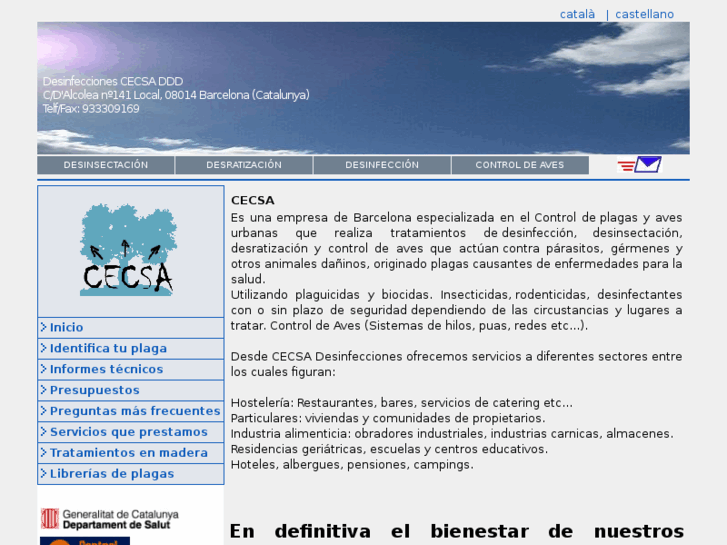Open the CONTROL DE AVES tab
Screen dimensions: 727x545
pyautogui.click(x=520, y=165)
